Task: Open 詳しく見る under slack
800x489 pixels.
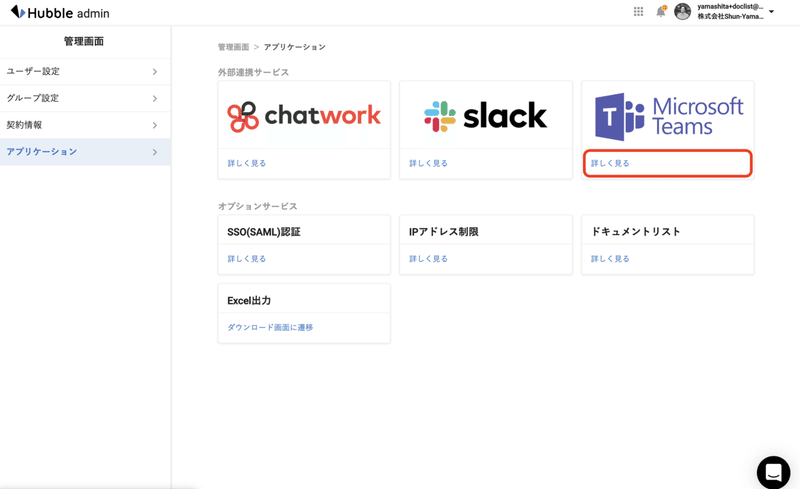Action: click(x=428, y=163)
